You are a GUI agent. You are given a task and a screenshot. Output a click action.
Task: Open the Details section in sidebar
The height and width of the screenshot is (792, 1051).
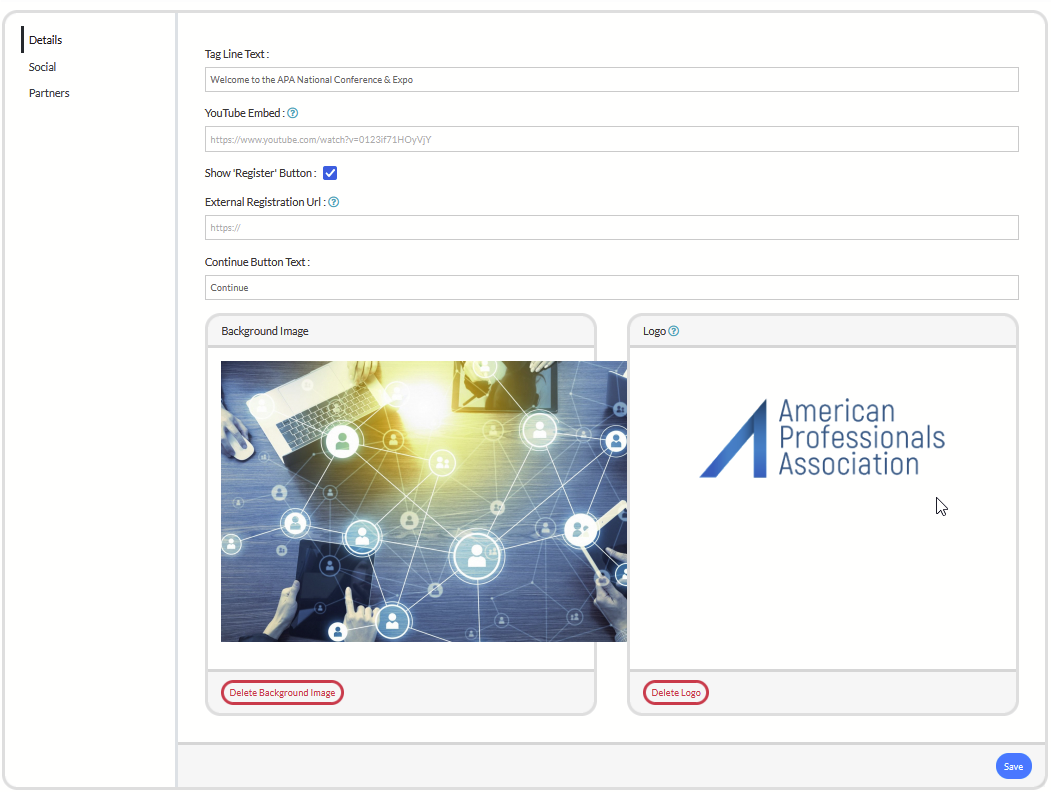coord(46,40)
